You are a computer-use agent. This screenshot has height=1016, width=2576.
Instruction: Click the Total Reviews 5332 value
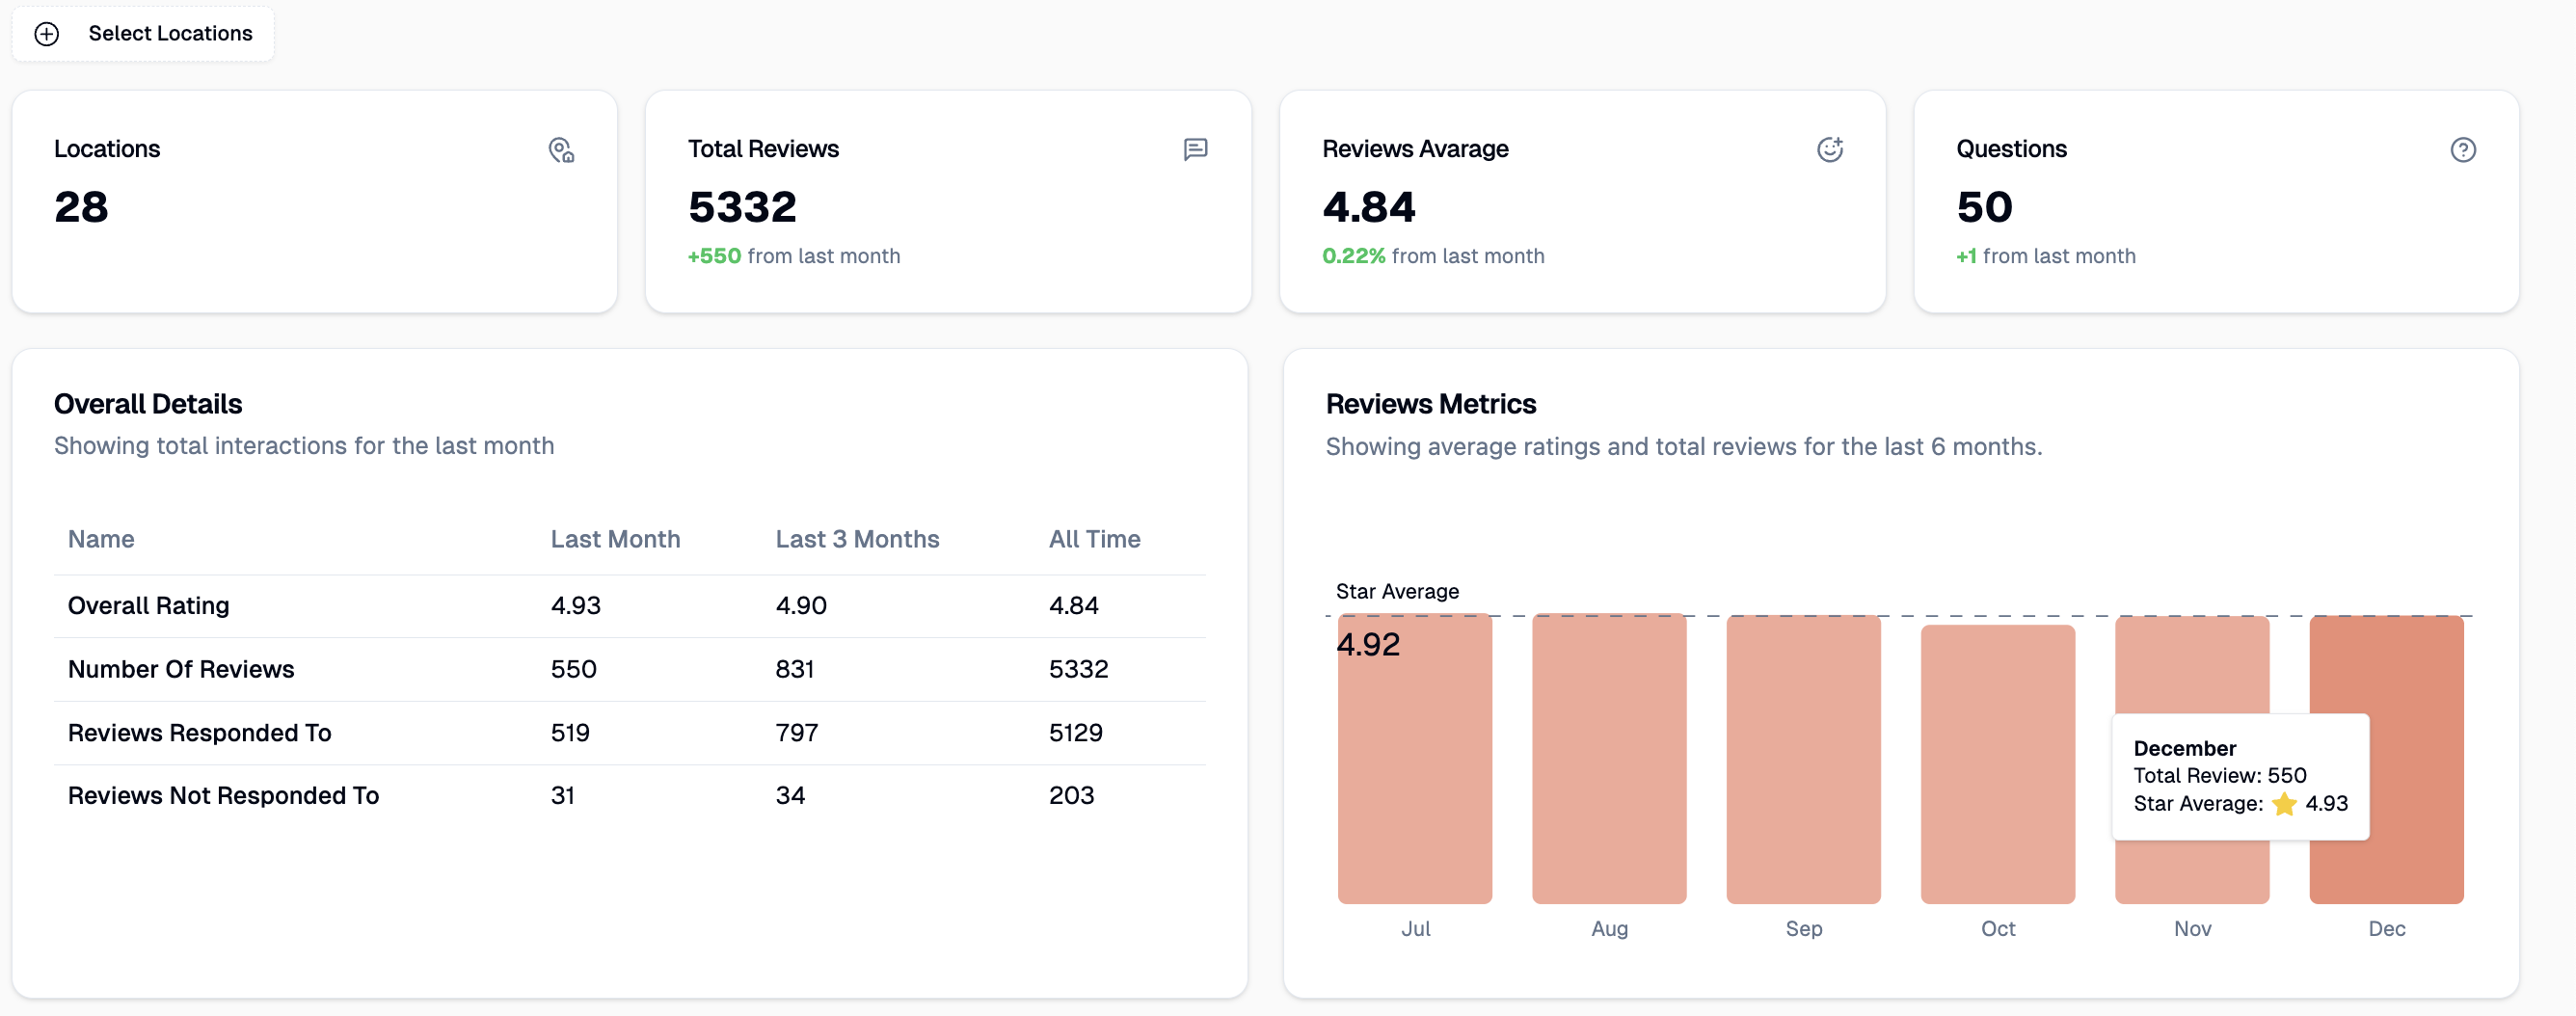742,207
